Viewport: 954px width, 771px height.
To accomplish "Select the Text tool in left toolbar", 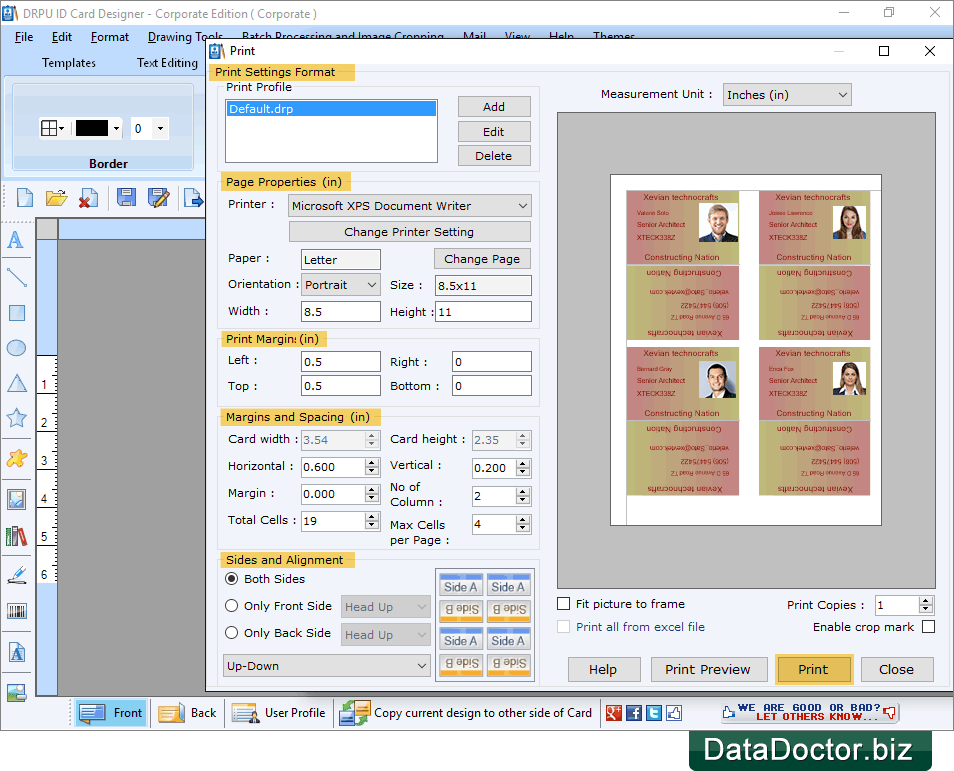I will coord(16,240).
